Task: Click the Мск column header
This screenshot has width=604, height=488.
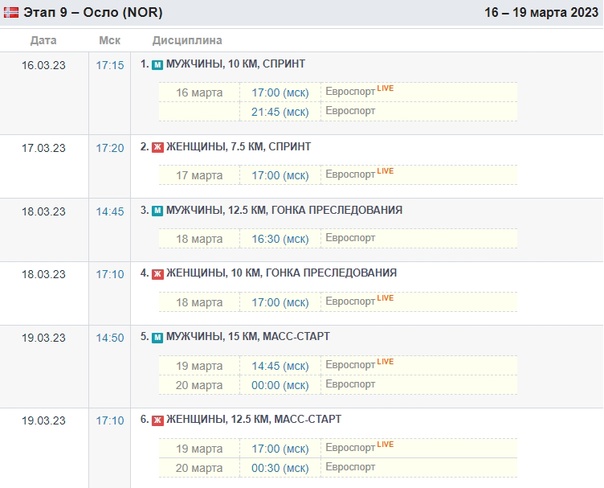Action: click(x=110, y=41)
